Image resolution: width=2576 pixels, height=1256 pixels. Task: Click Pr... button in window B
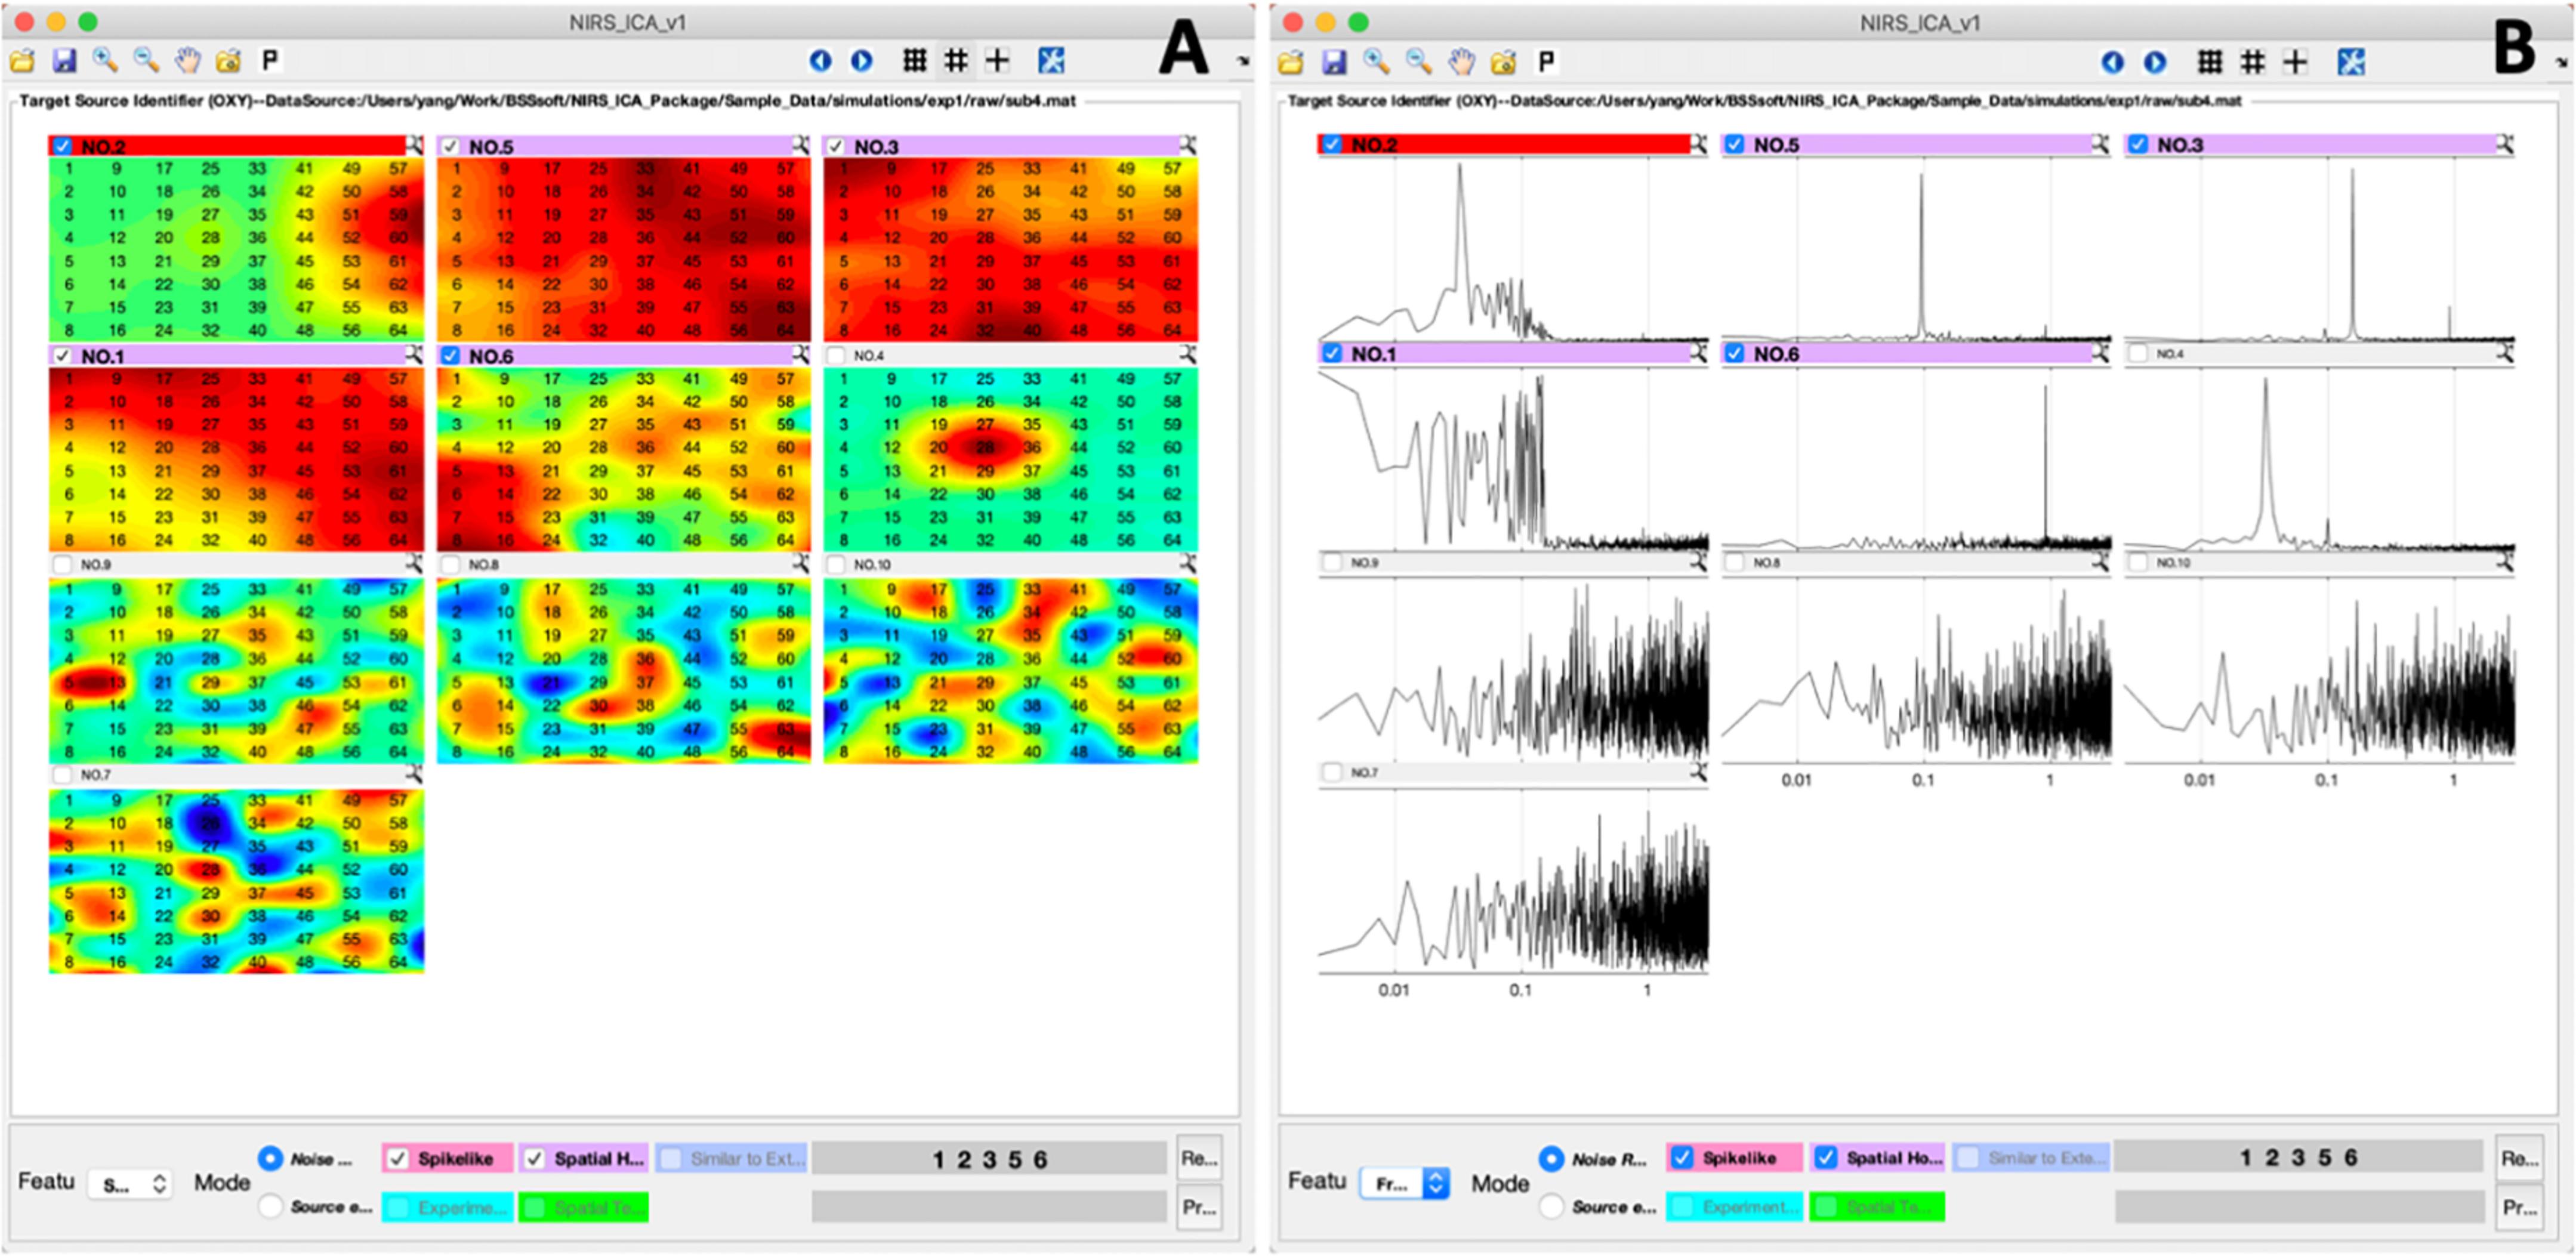tap(2520, 1208)
